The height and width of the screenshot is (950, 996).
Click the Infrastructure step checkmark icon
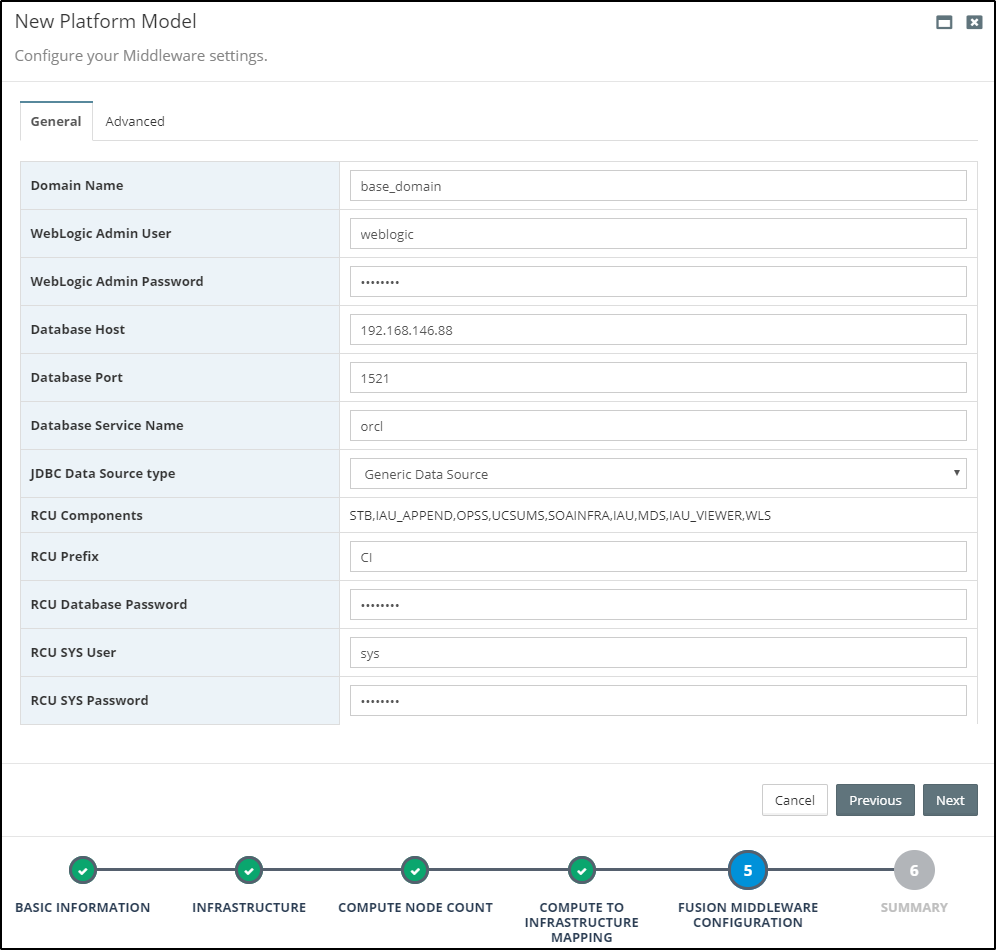point(249,871)
